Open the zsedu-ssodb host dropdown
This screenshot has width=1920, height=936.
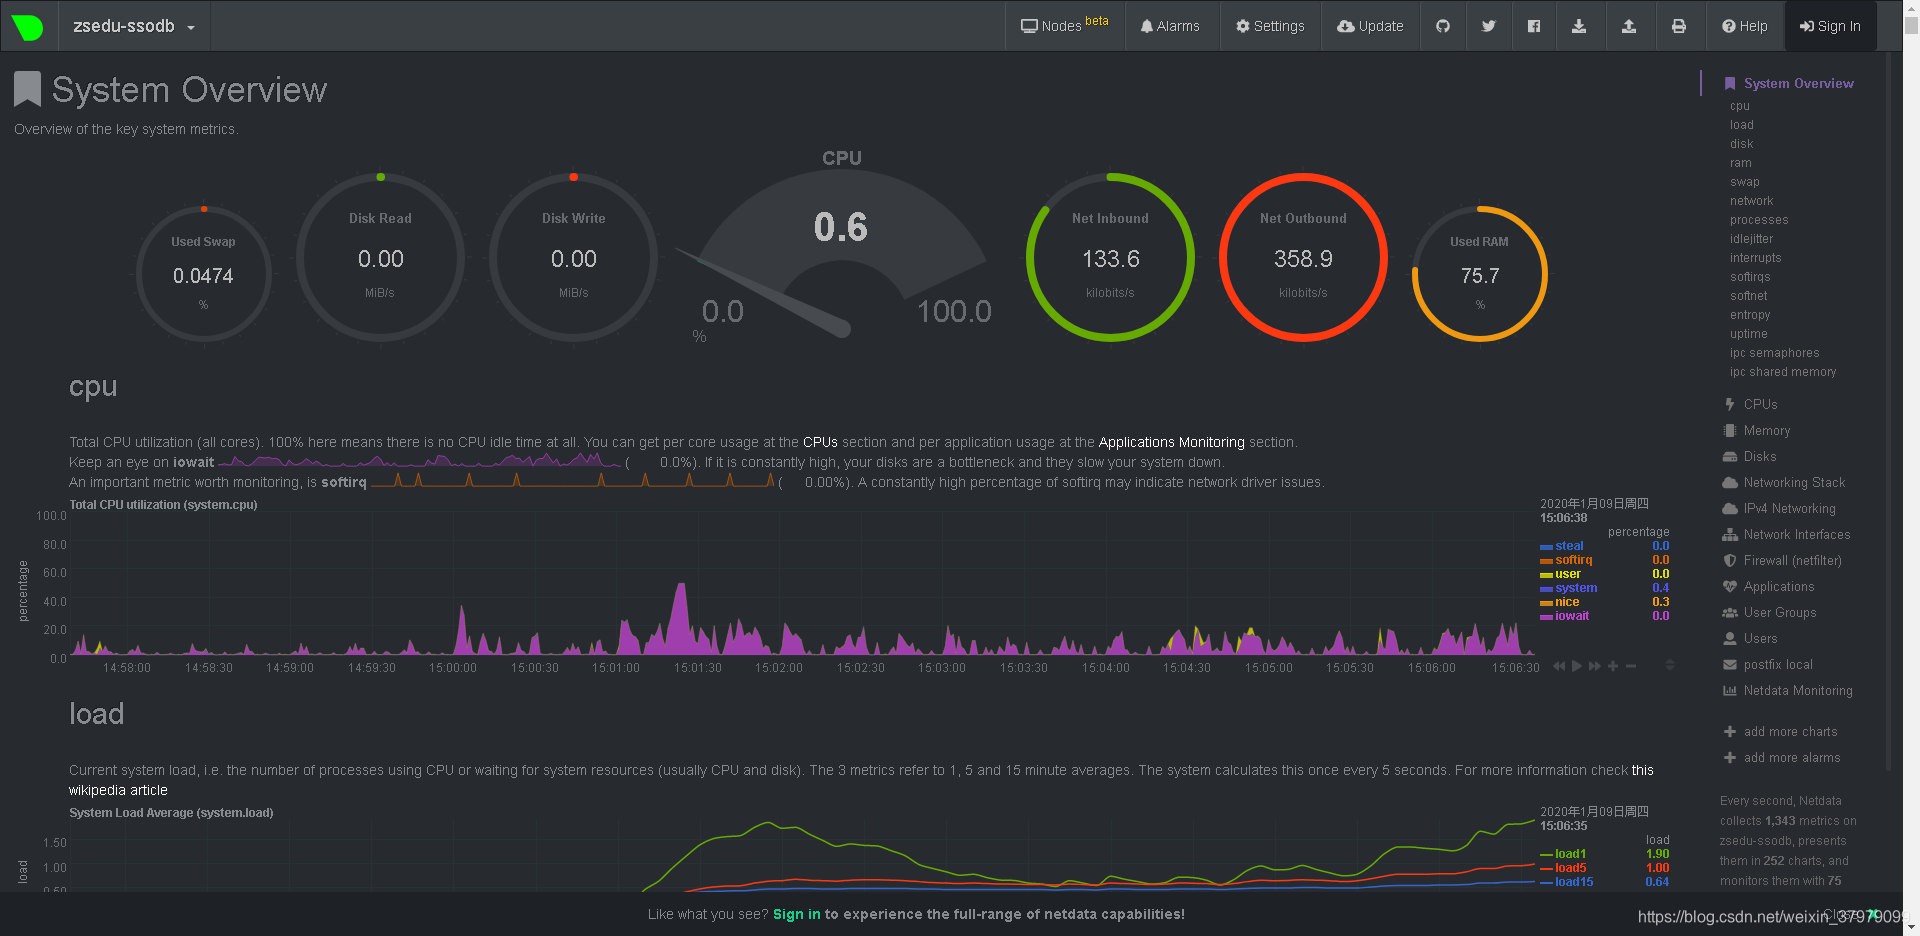(134, 27)
